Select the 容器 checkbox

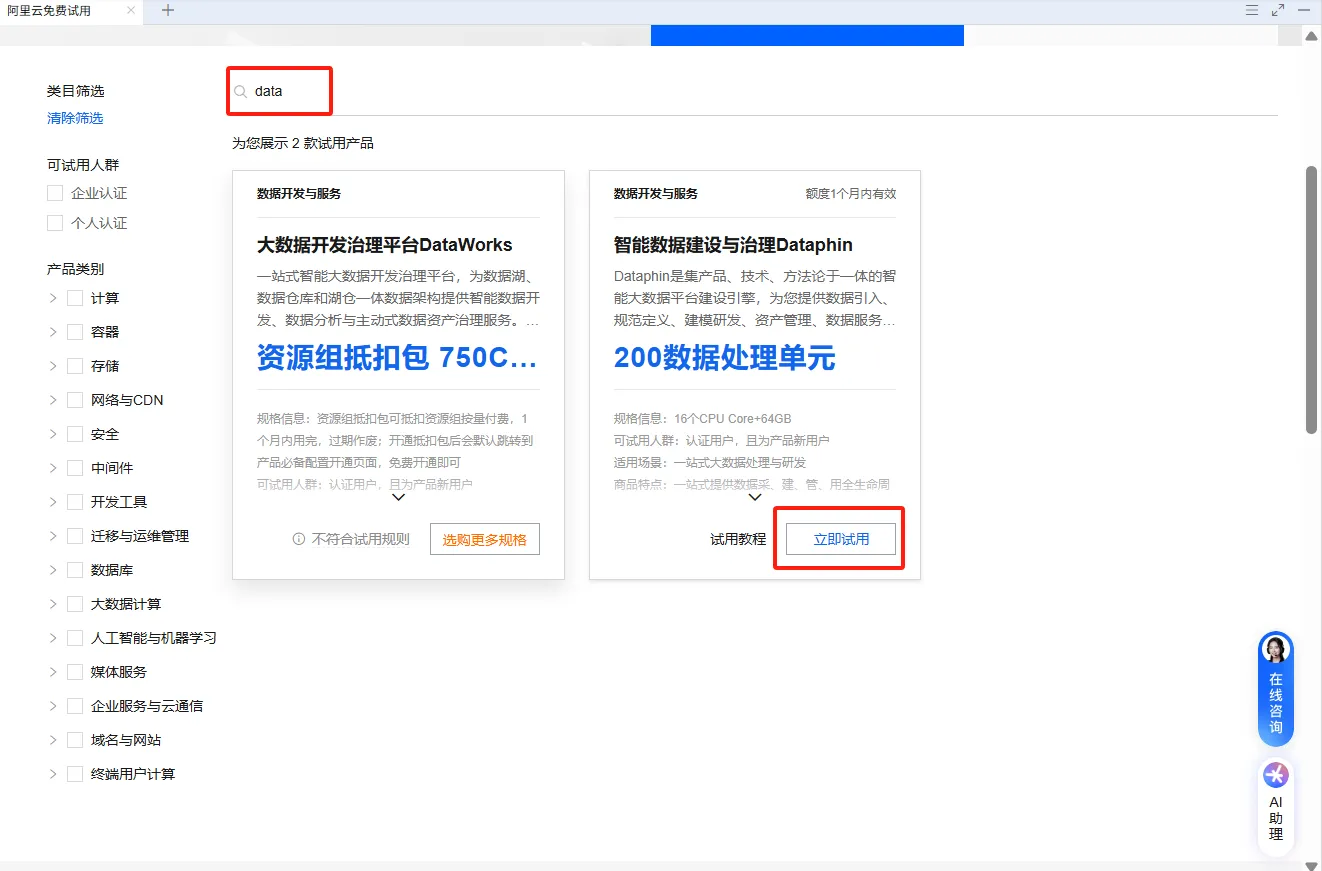(x=75, y=332)
